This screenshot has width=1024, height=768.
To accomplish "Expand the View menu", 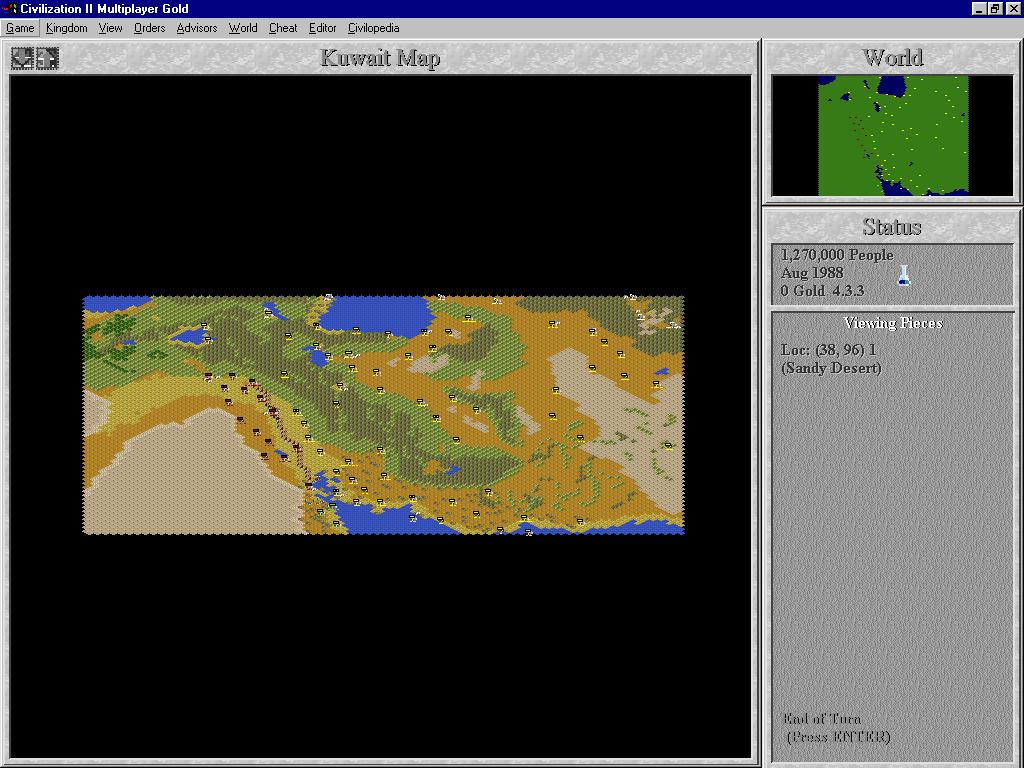I will (x=110, y=28).
